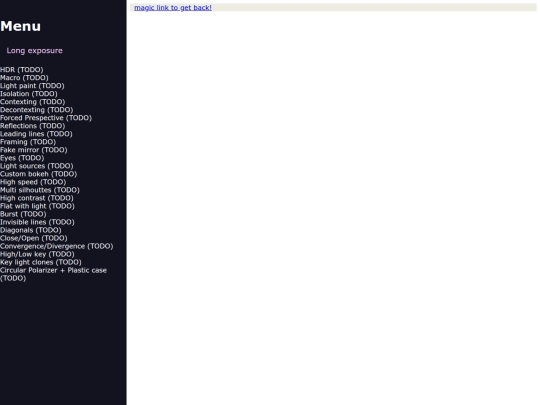Select Convergence/Divergence (TODO)
Image resolution: width=540 pixels, height=405 pixels.
click(x=56, y=247)
